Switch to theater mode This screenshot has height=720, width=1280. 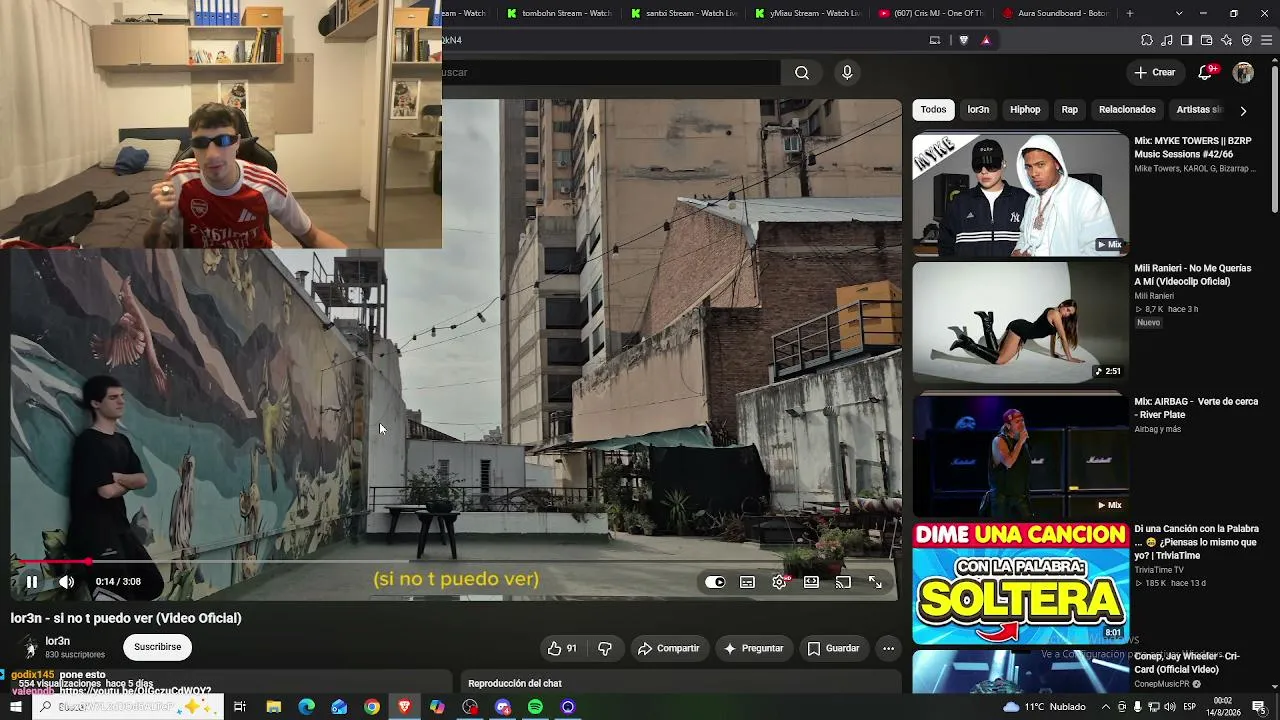[811, 582]
